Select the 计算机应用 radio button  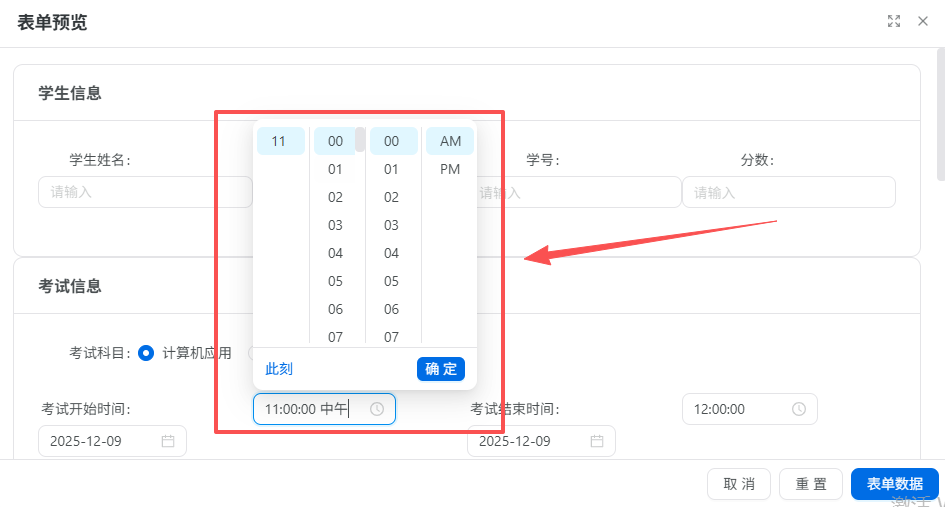coord(146,353)
